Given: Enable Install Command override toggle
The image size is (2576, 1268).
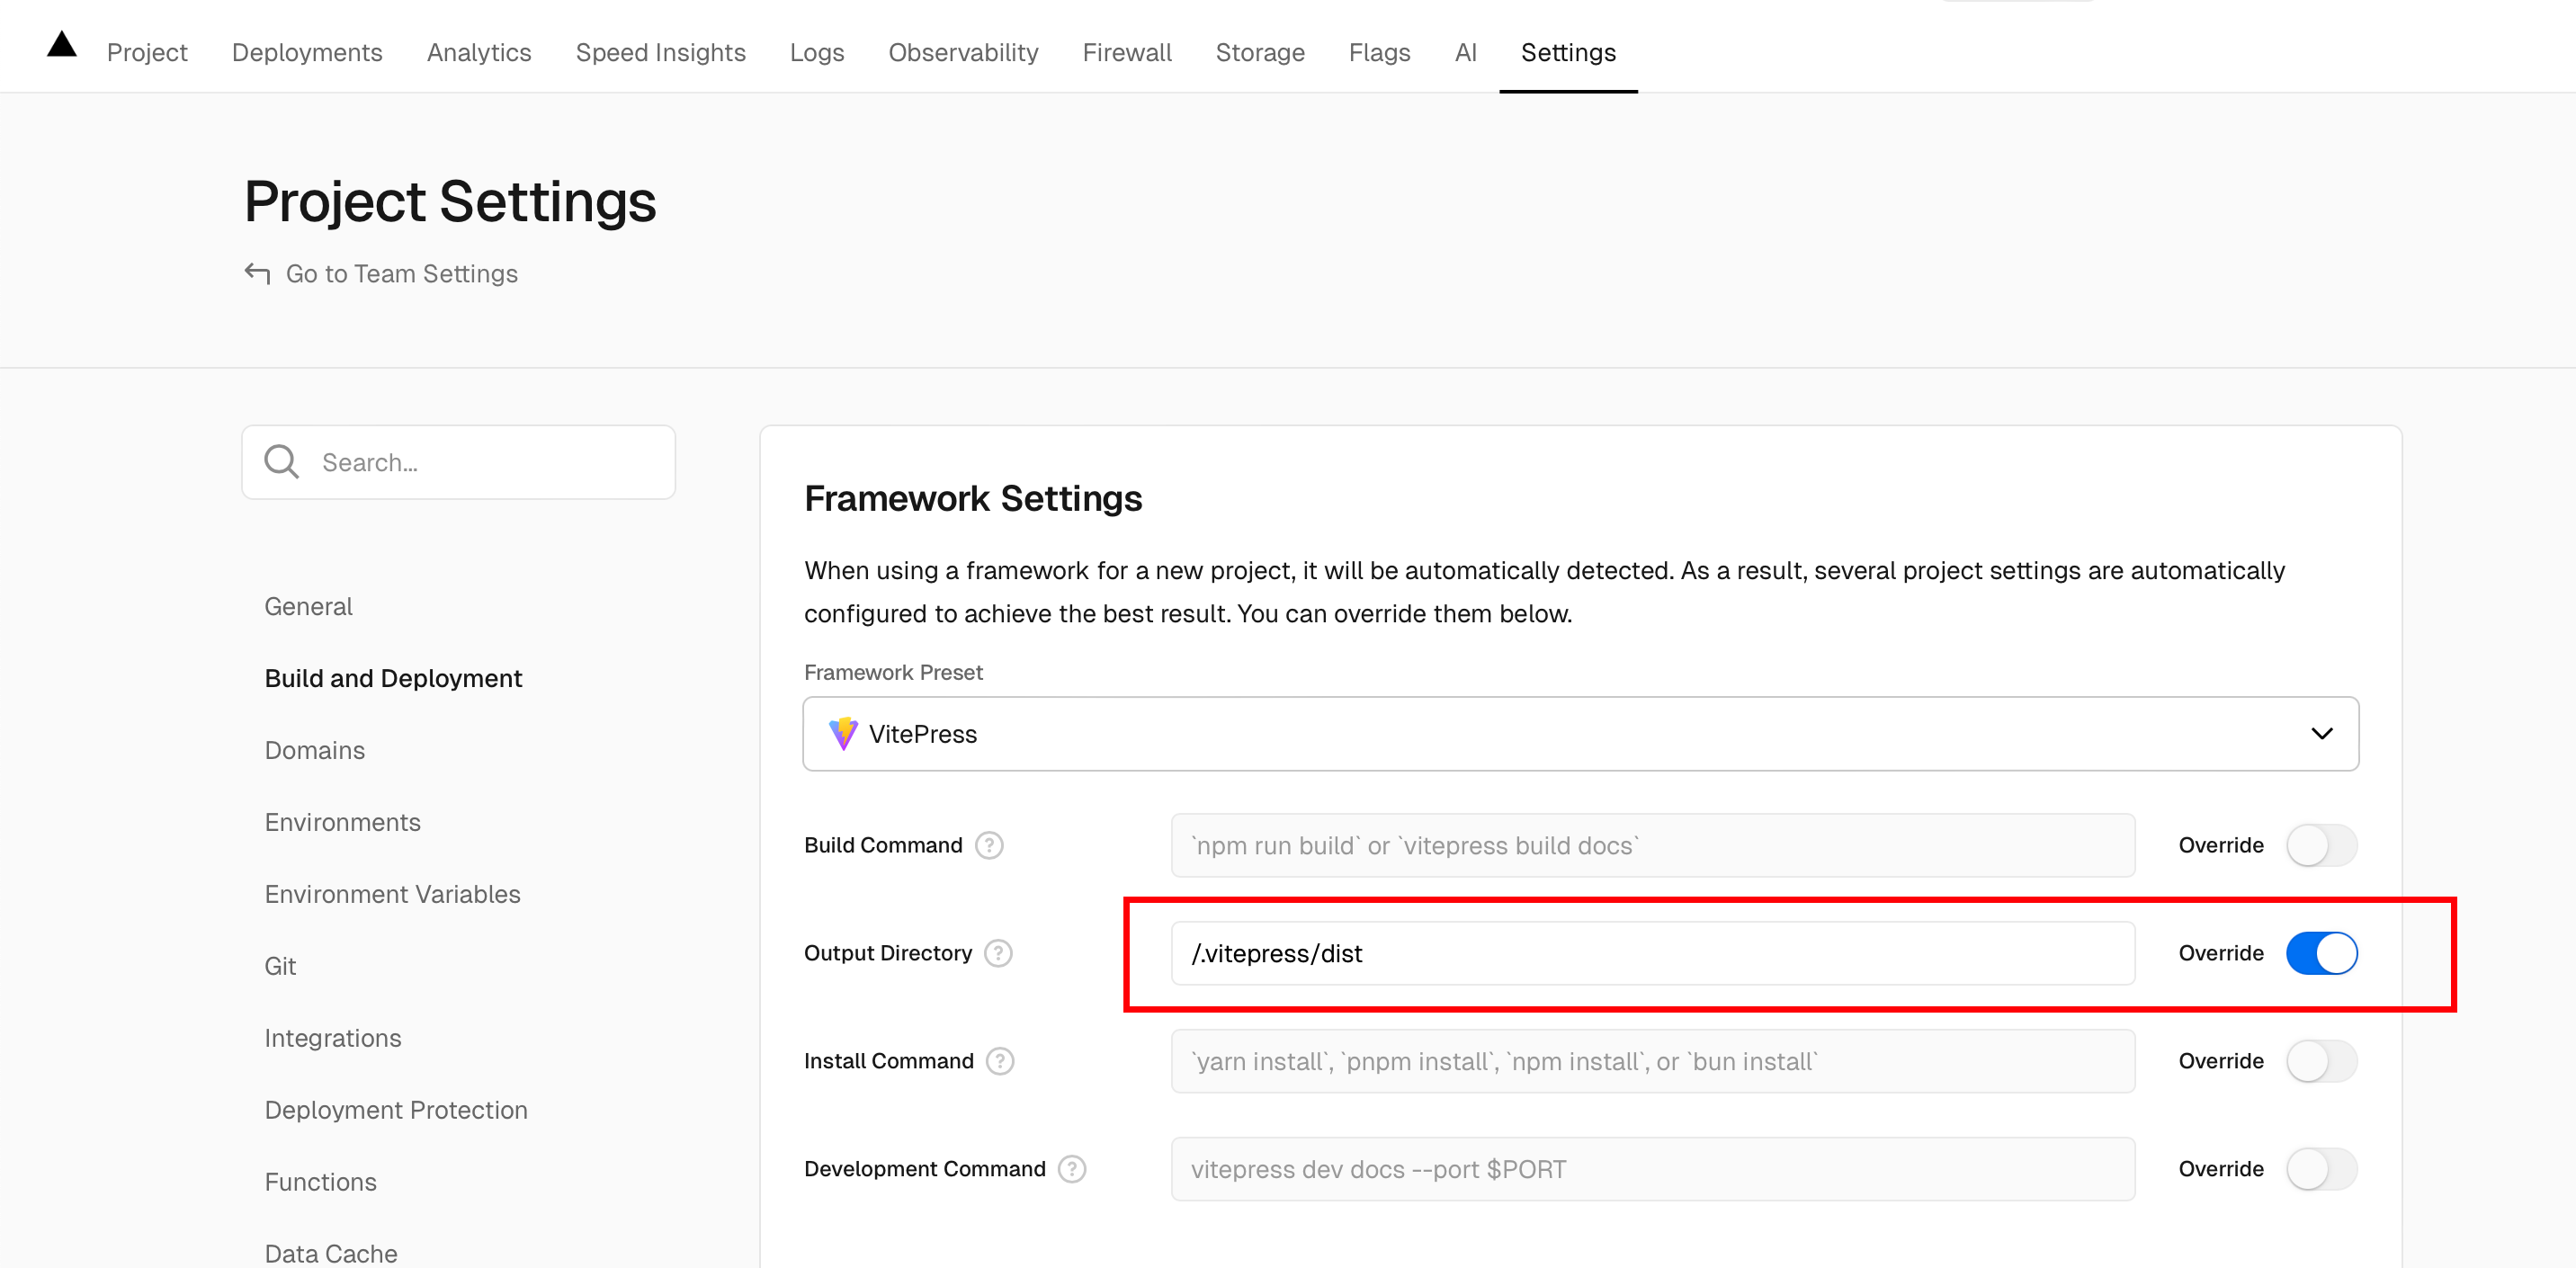Looking at the screenshot, I should pyautogui.click(x=2321, y=1061).
